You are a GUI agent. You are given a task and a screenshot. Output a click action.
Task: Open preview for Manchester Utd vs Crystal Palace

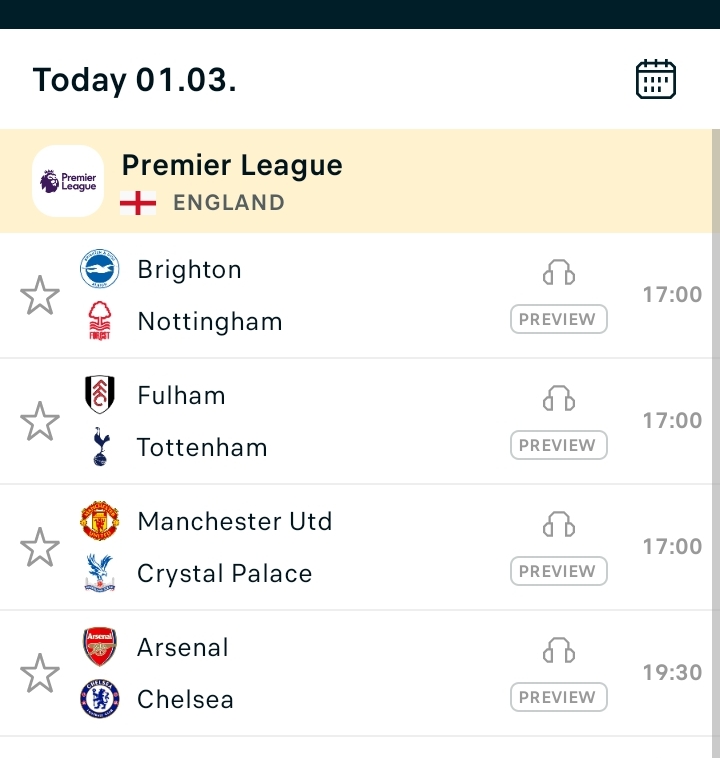tap(558, 572)
